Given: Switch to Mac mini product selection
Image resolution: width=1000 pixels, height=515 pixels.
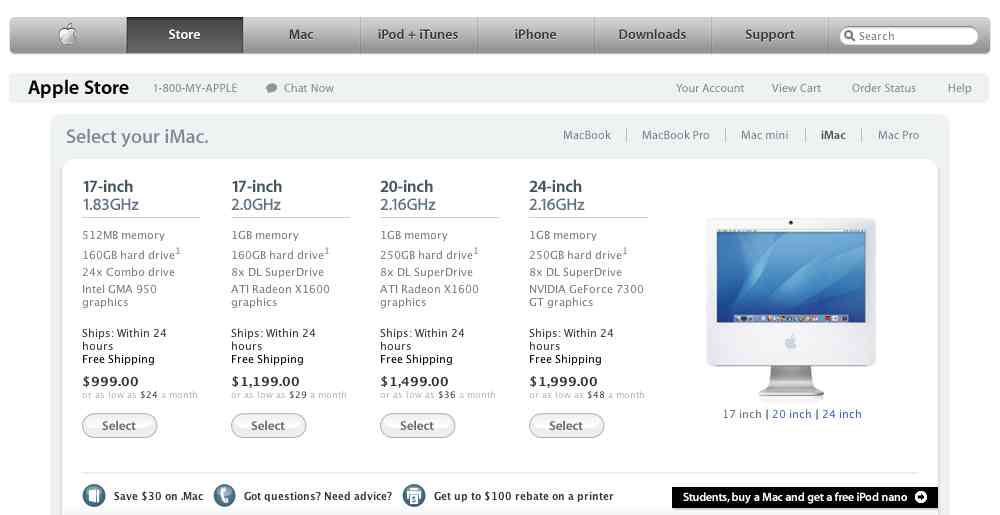Looking at the screenshot, I should pyautogui.click(x=764, y=135).
